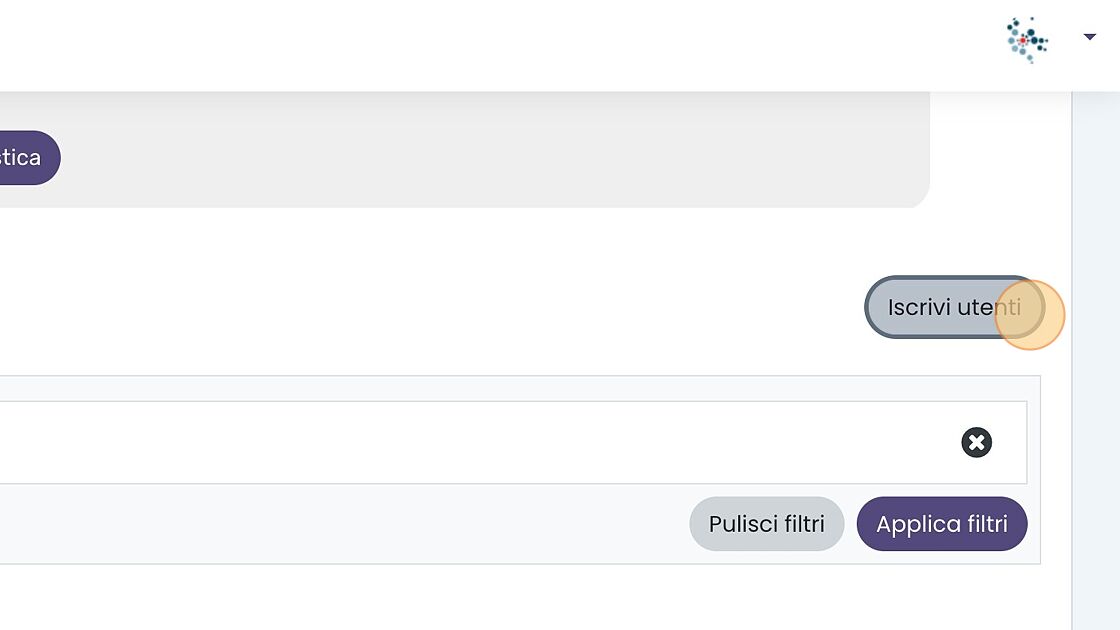
Task: Enrol users via the Iscrivi utenti button
Action: click(x=954, y=307)
